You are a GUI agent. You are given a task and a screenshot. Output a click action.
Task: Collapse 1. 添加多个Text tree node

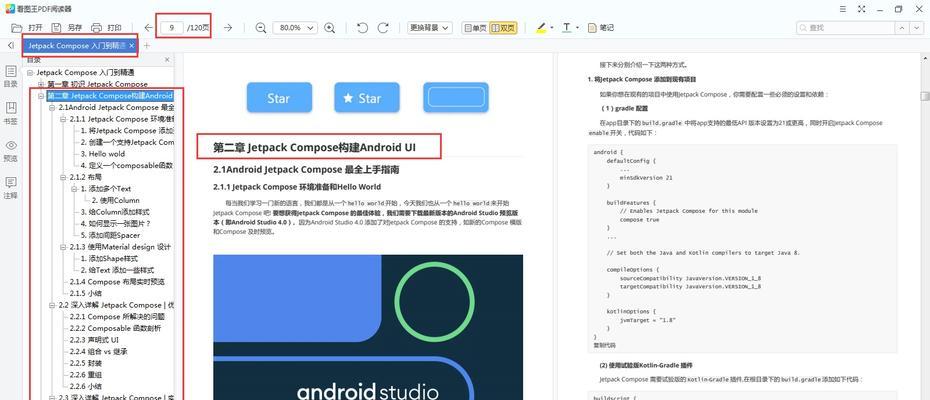[74, 189]
